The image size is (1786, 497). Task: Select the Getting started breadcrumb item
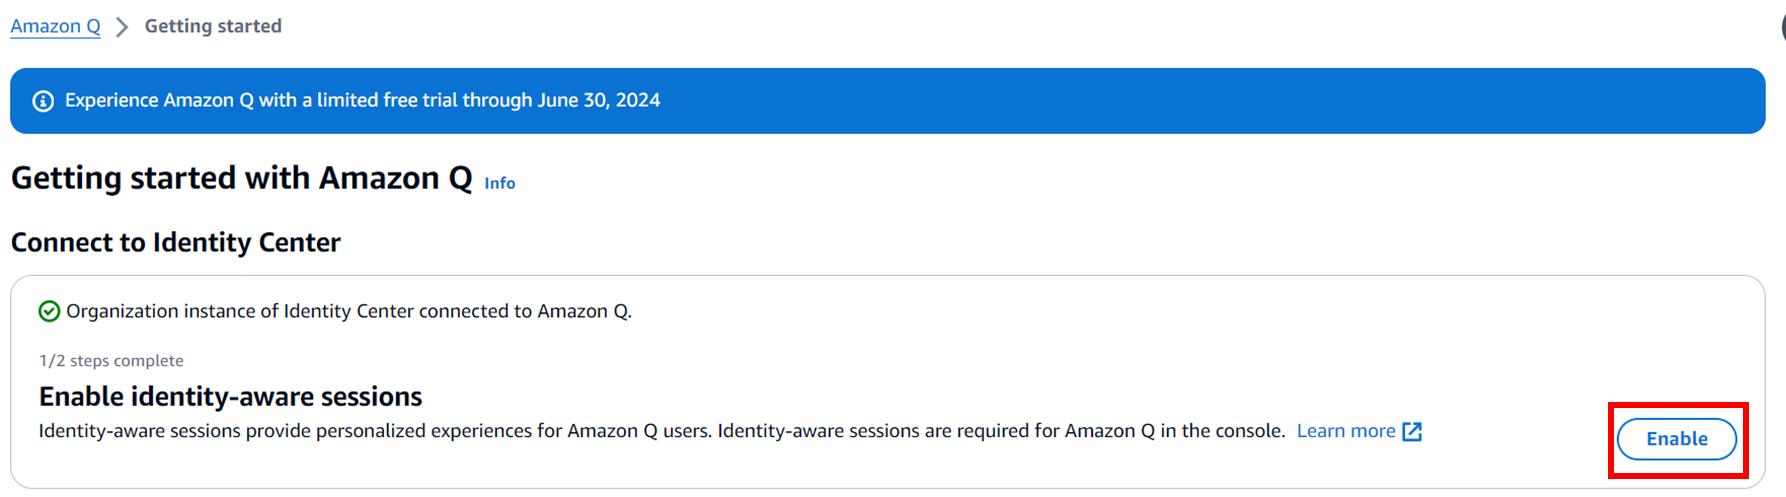213,26
